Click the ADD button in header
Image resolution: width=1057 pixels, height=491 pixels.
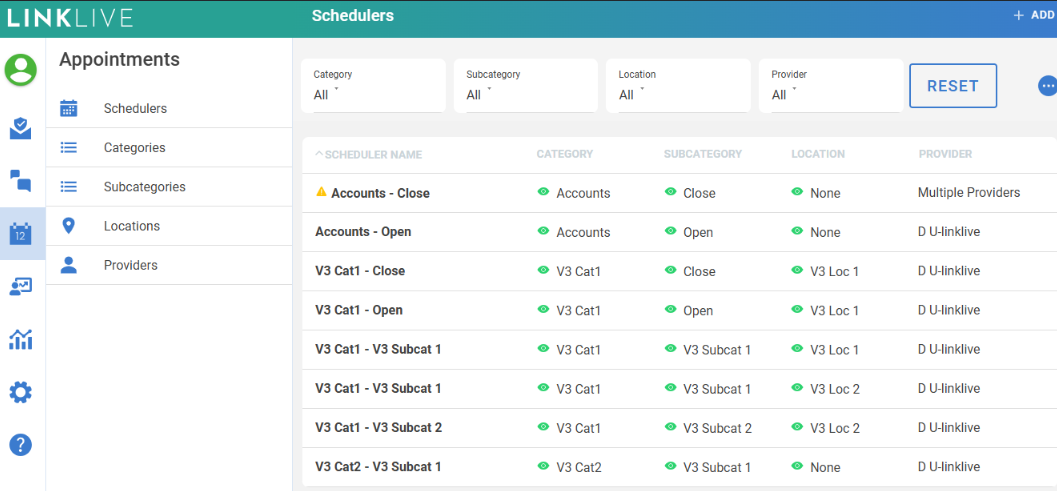(x=1034, y=15)
